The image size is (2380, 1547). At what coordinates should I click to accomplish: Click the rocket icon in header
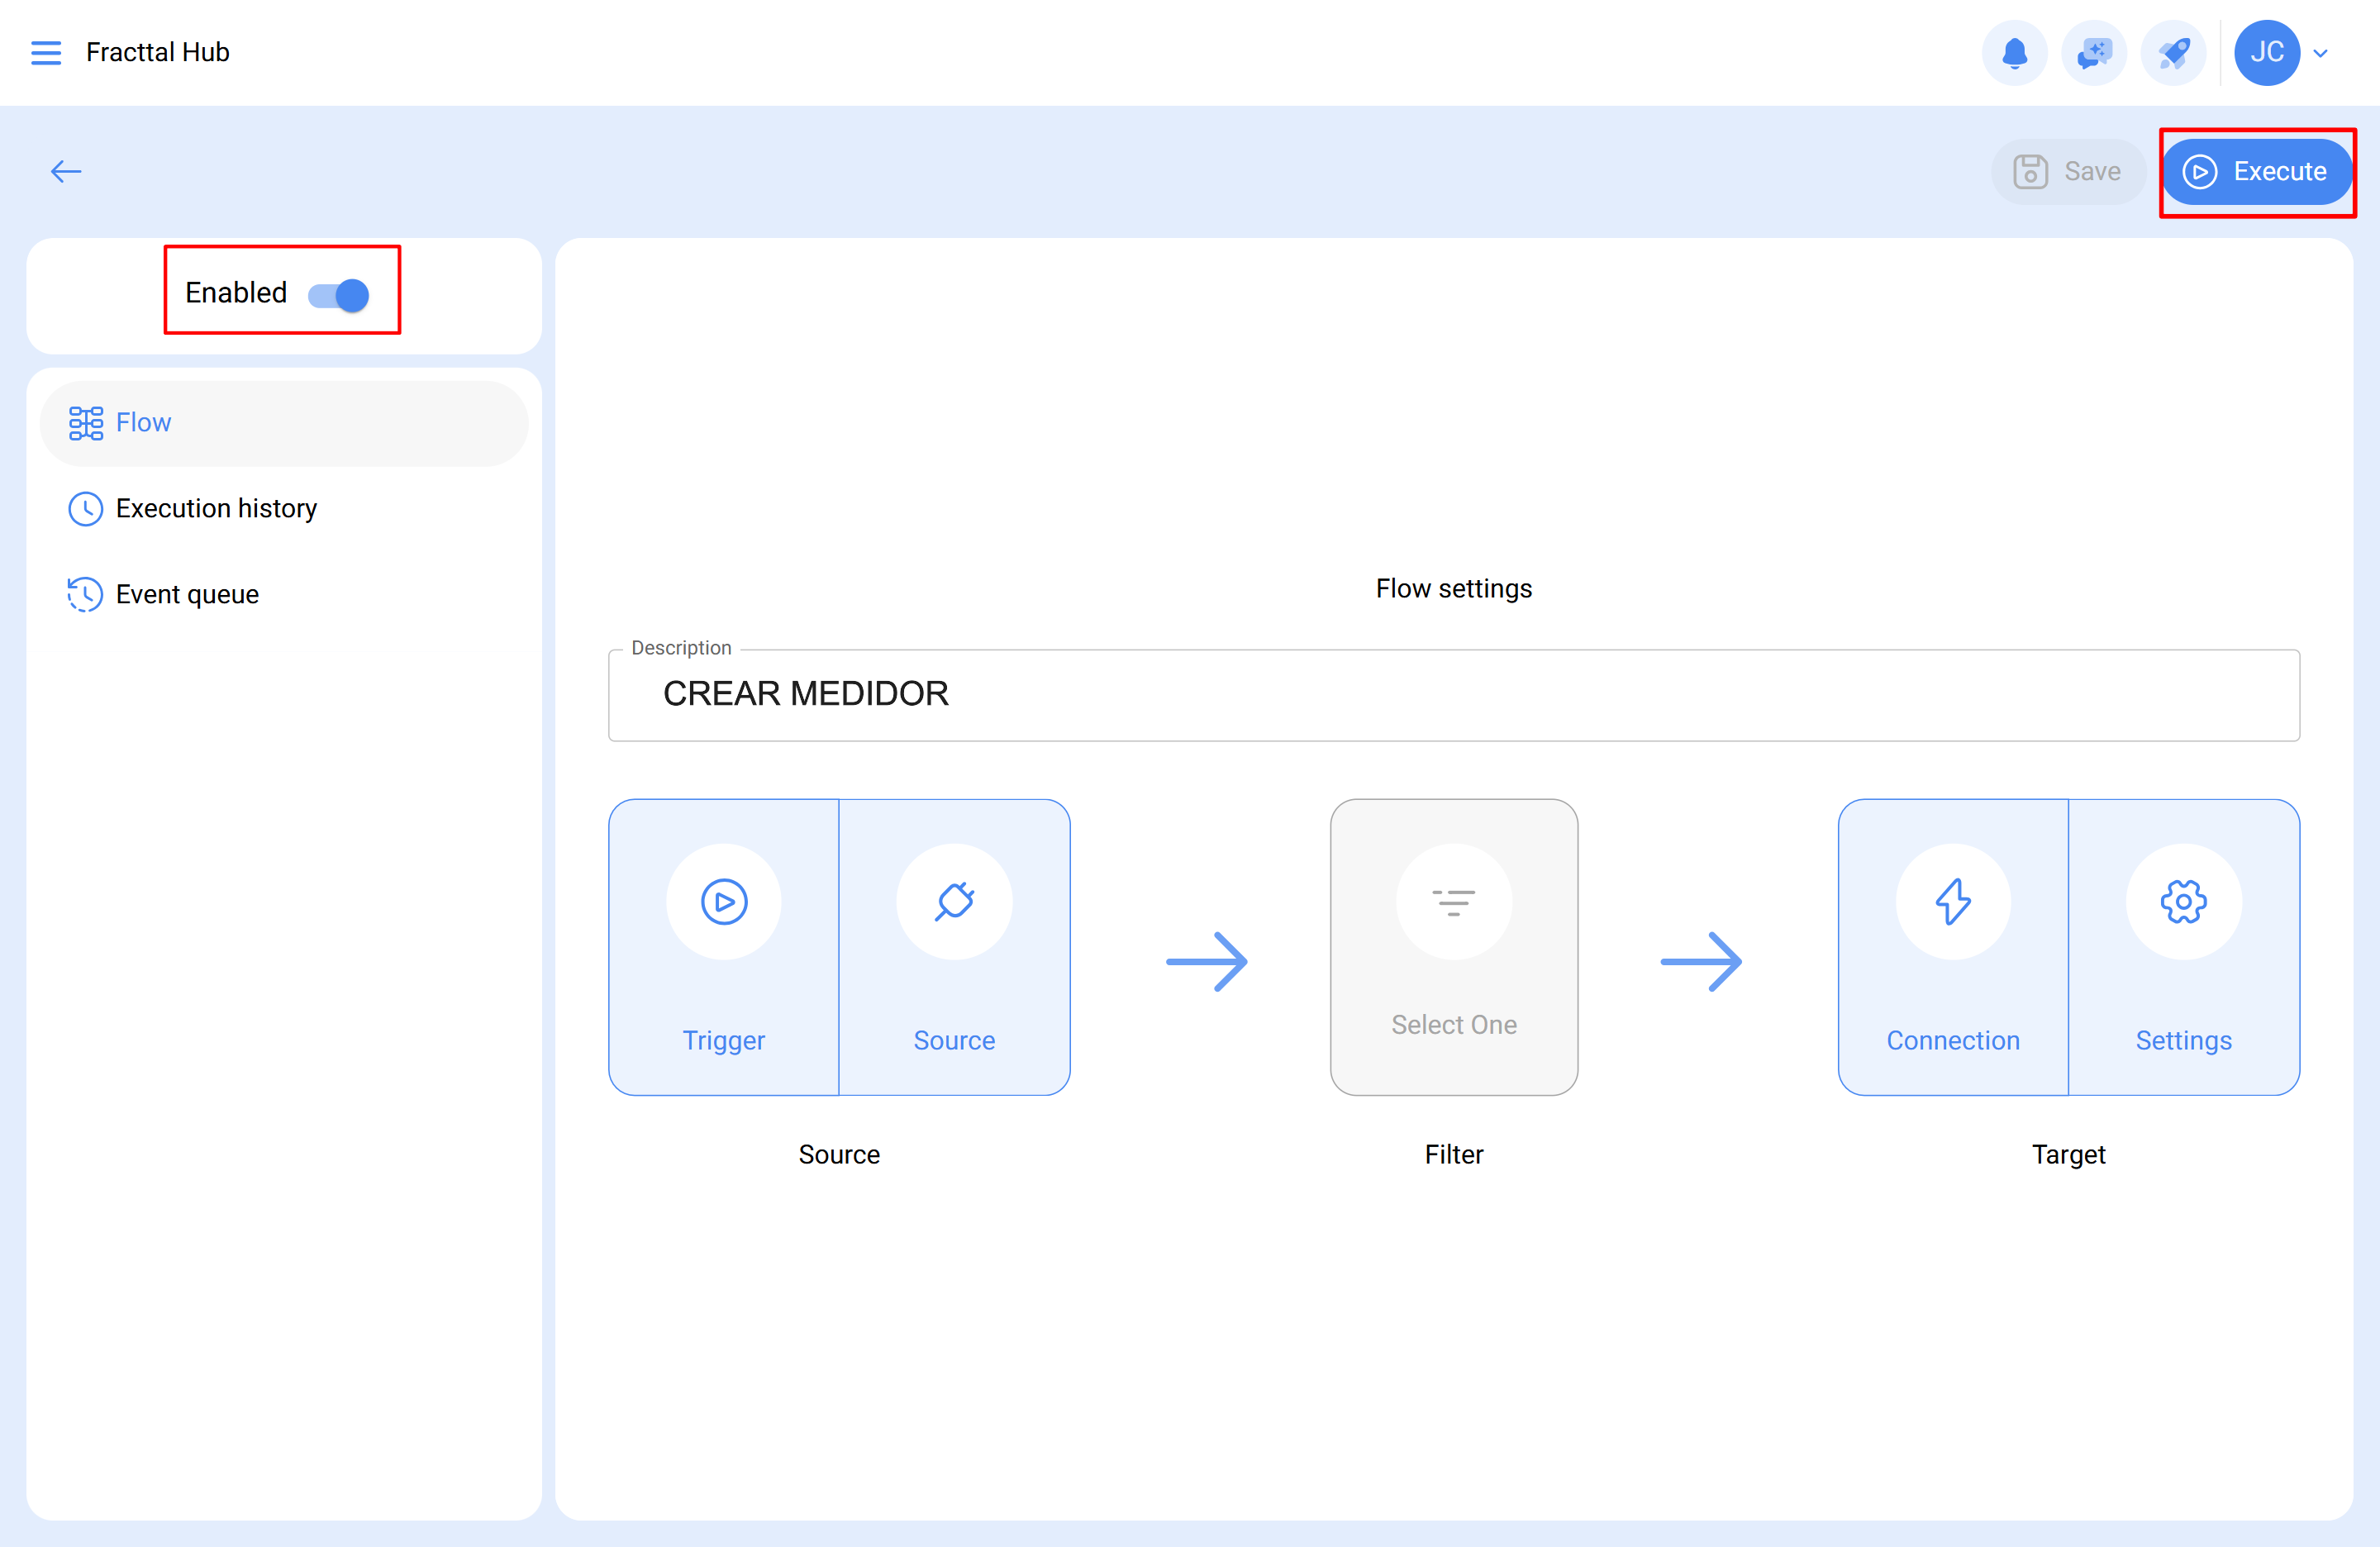[x=2173, y=52]
